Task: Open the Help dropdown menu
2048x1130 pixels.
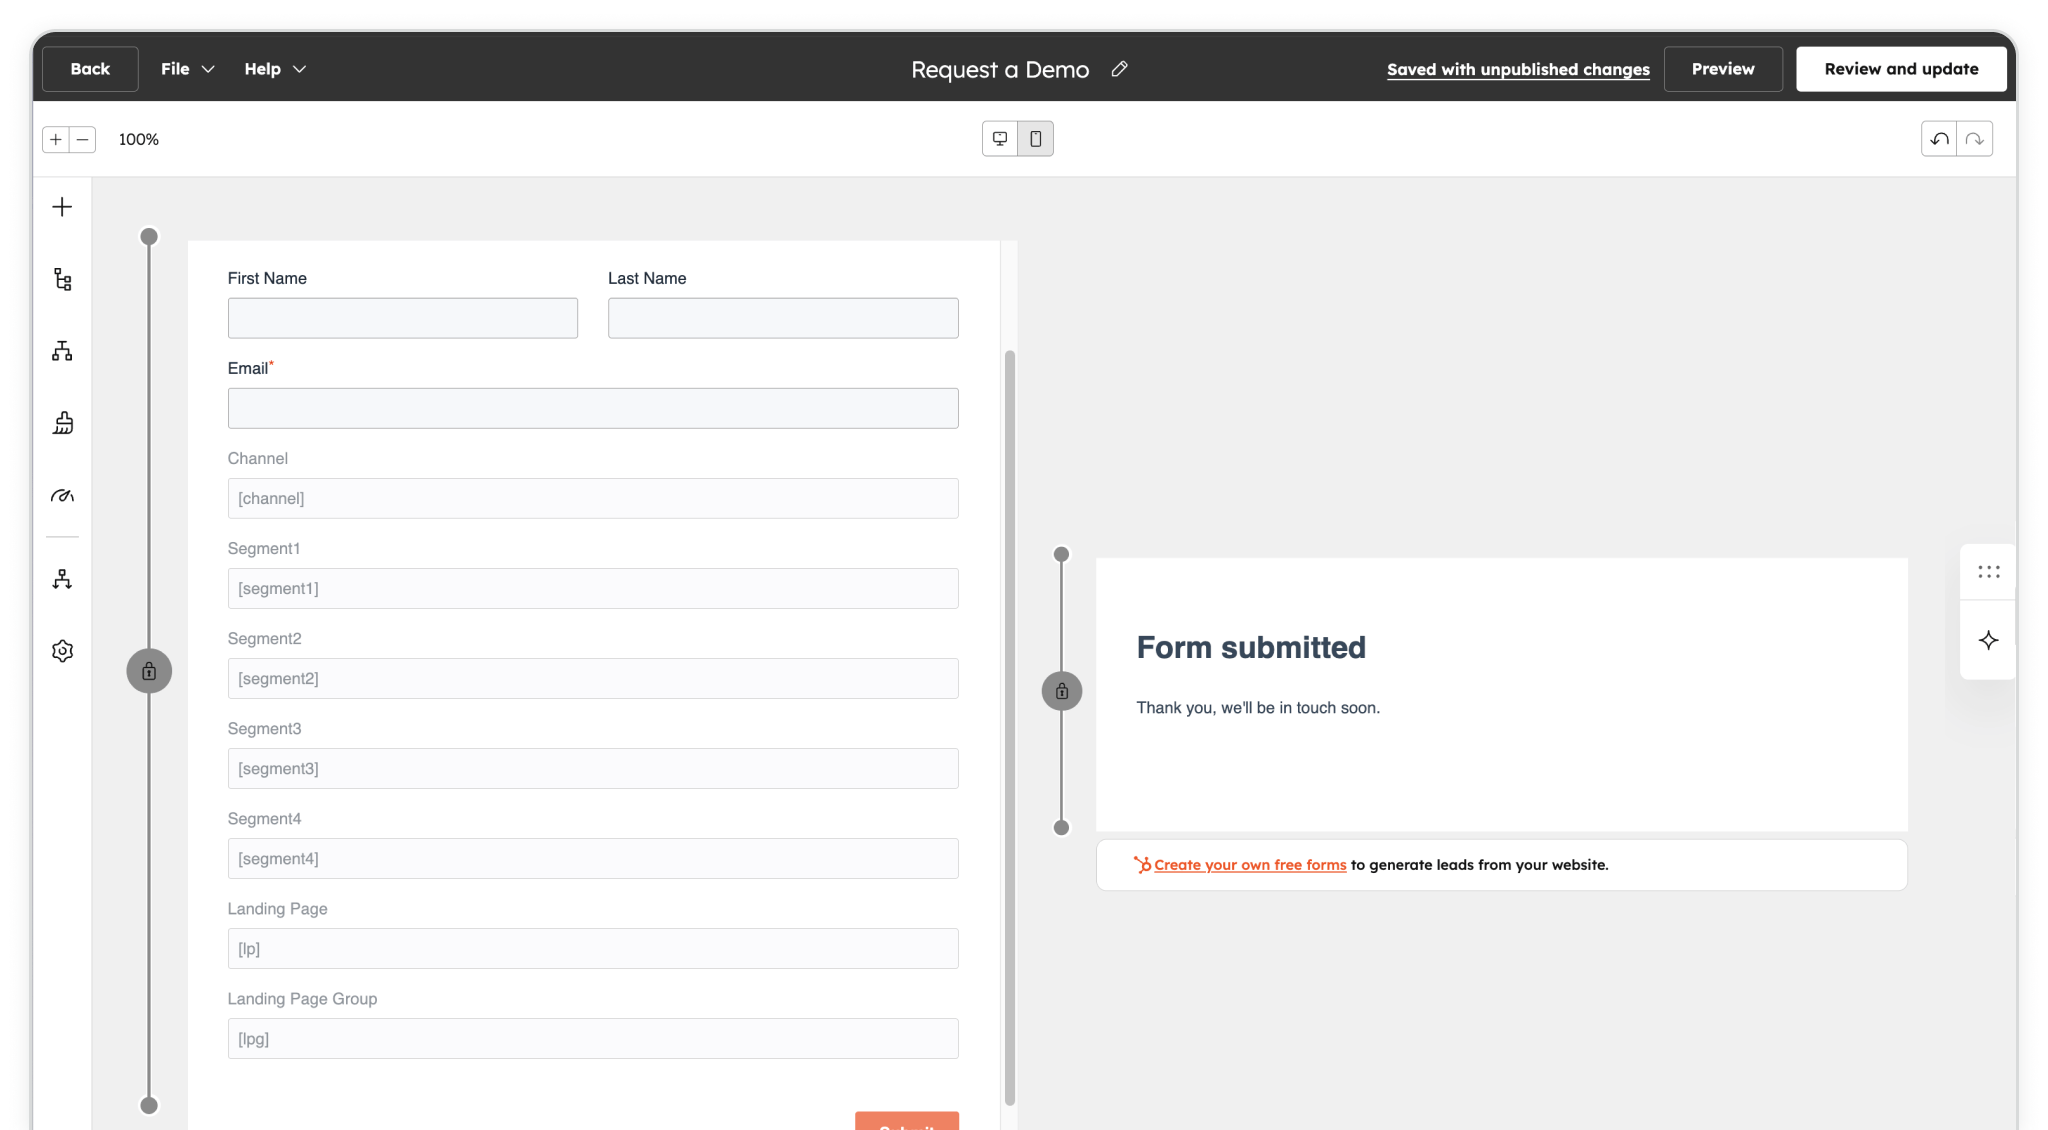Action: pos(274,69)
